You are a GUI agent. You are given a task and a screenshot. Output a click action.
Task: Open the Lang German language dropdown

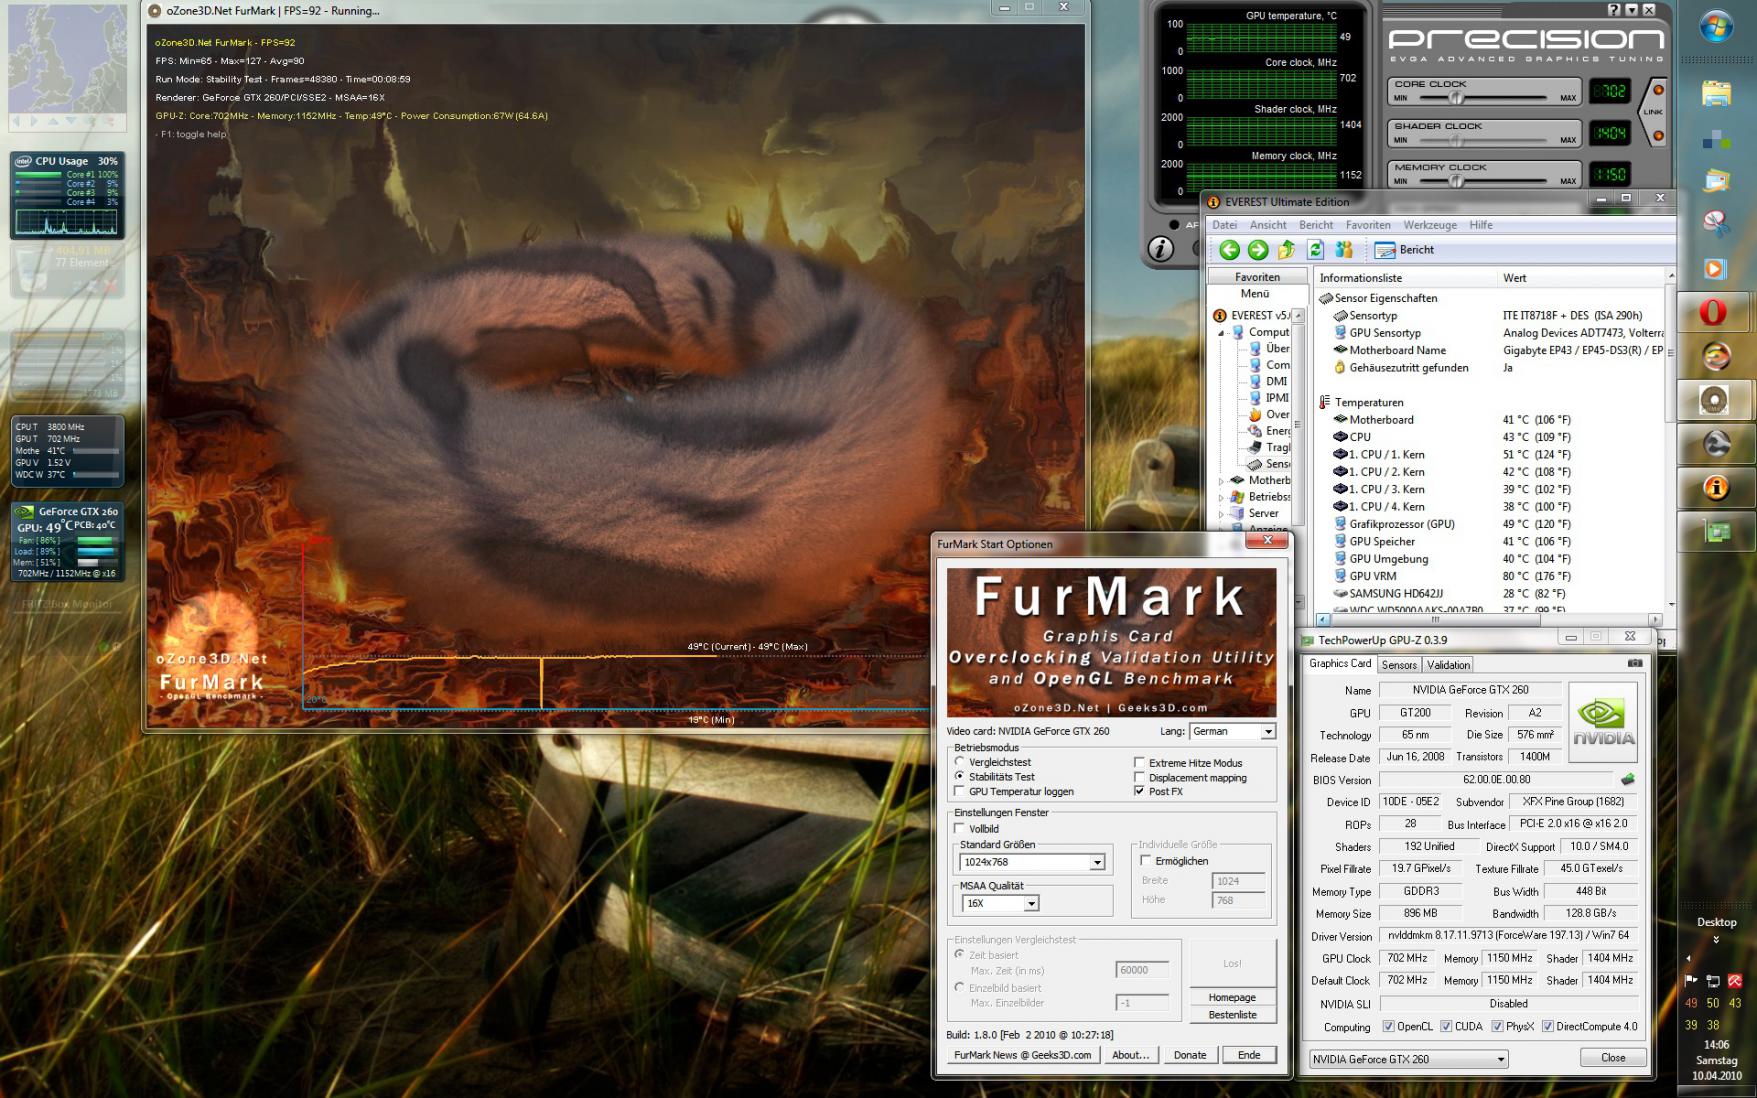coord(1232,731)
